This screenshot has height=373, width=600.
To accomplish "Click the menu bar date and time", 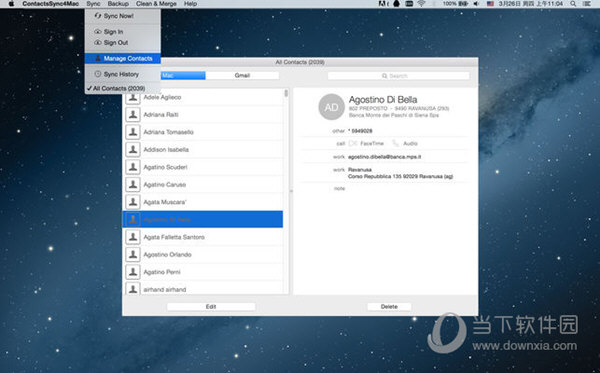I will pos(530,4).
